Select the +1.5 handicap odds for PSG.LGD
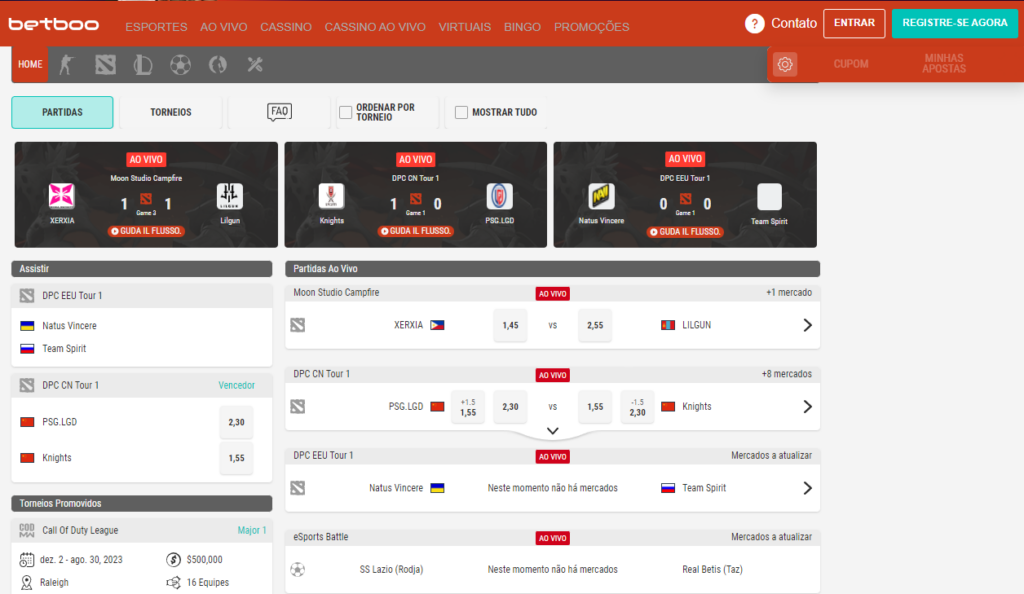Image resolution: width=1024 pixels, height=594 pixels. click(x=468, y=407)
